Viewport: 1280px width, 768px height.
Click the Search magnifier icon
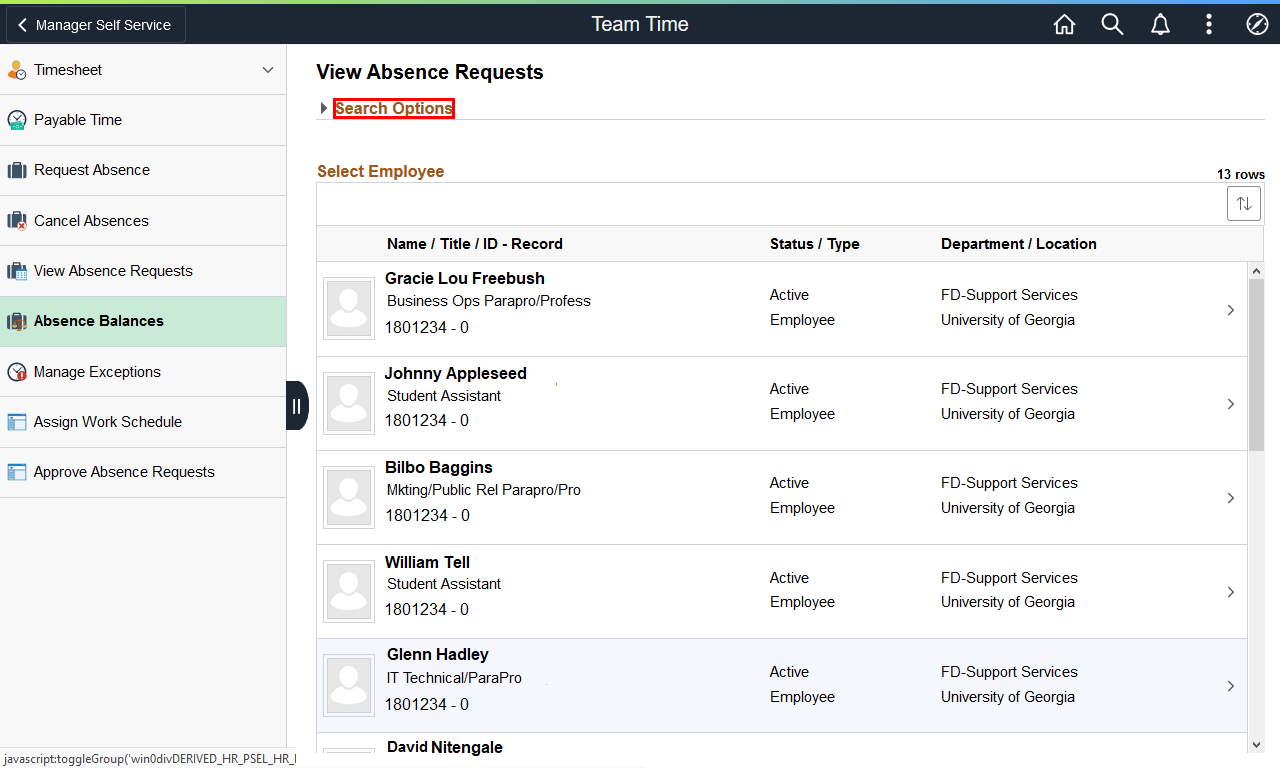(x=1112, y=25)
